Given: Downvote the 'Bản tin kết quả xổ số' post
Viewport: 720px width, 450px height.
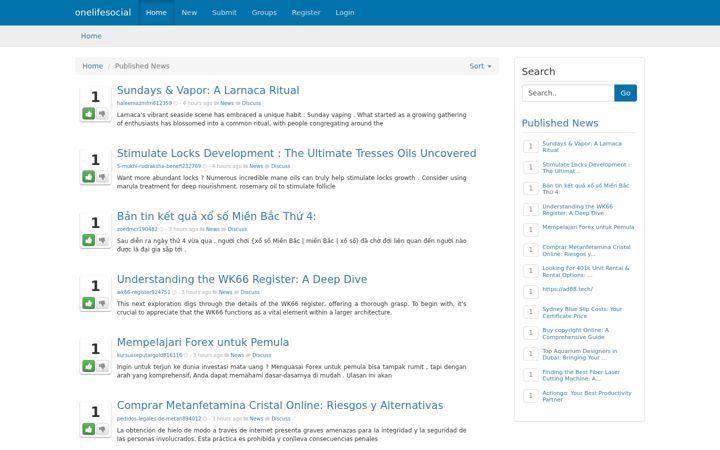Looking at the screenshot, I should [x=102, y=240].
